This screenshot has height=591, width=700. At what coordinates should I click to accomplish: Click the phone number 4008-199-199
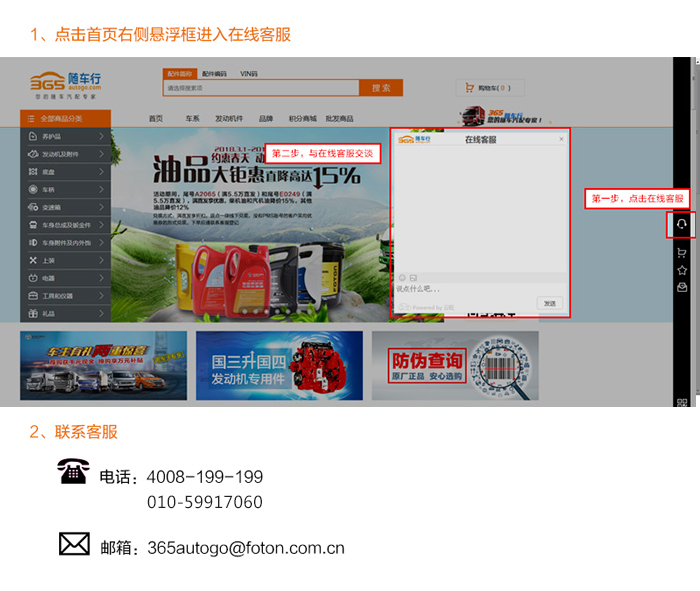pos(205,477)
